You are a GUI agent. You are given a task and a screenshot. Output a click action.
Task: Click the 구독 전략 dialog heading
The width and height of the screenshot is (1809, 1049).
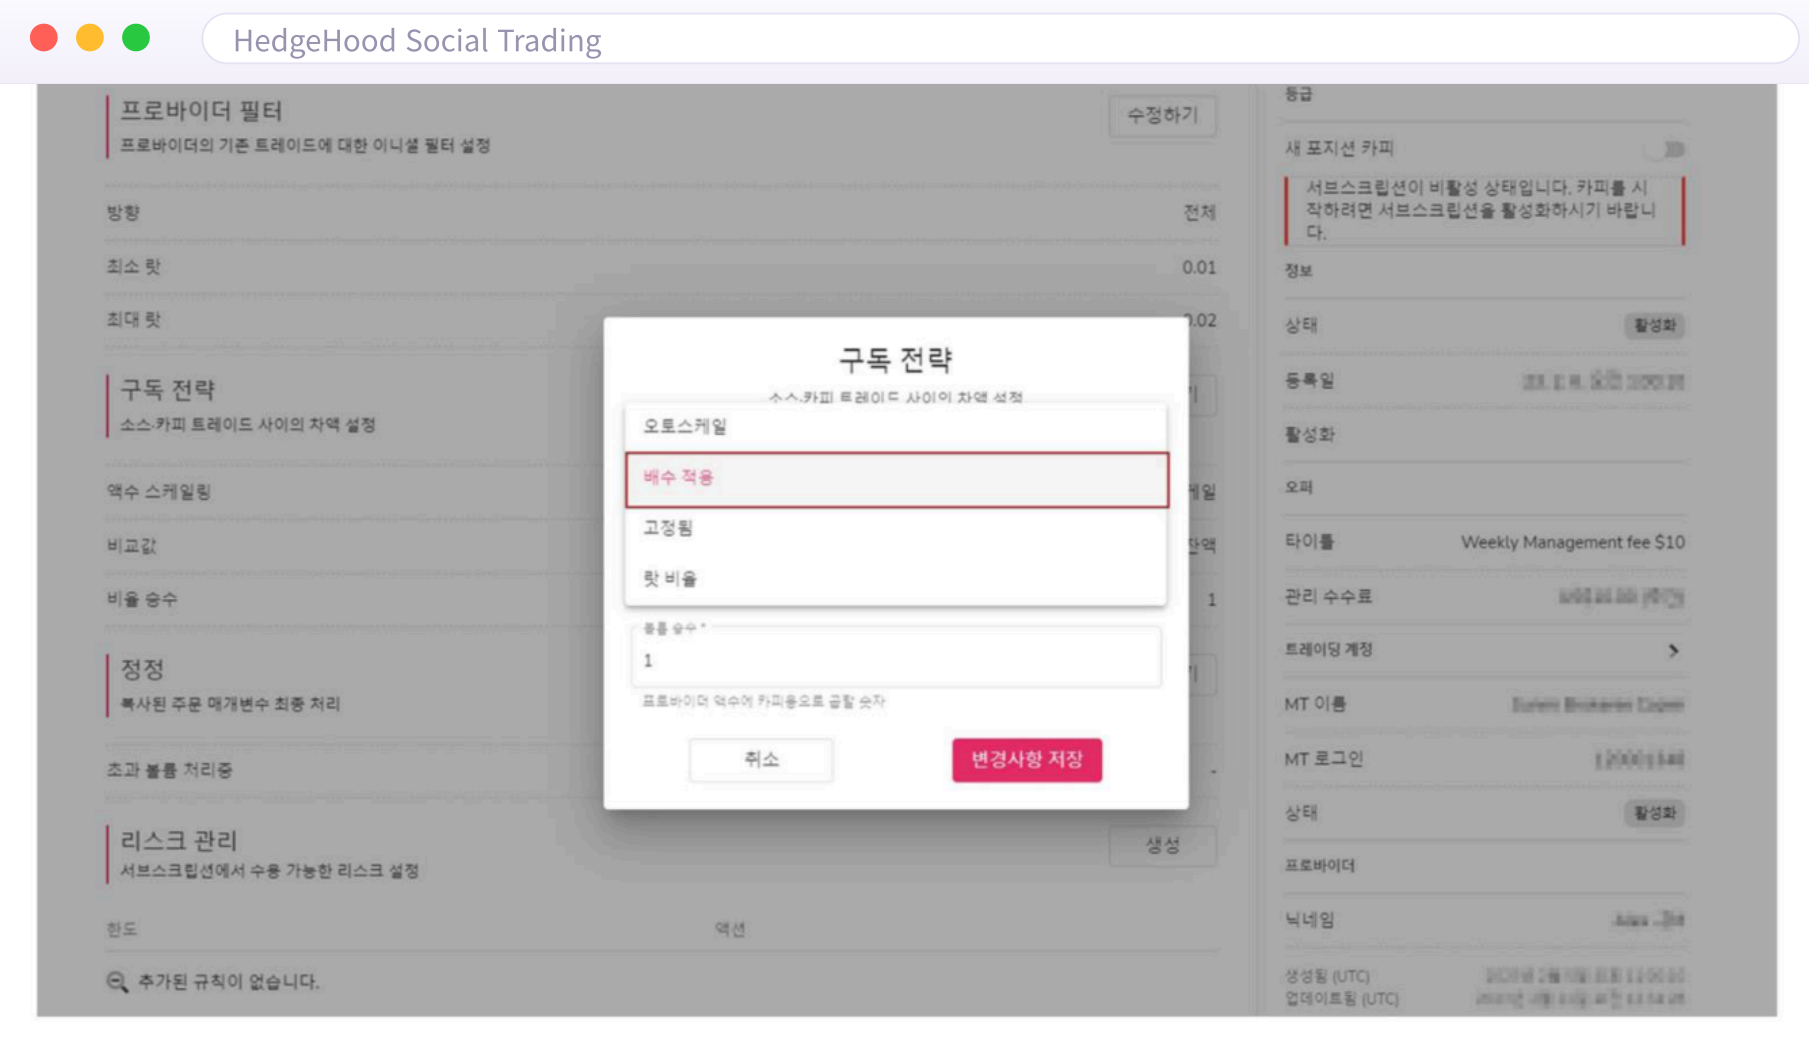(x=895, y=360)
